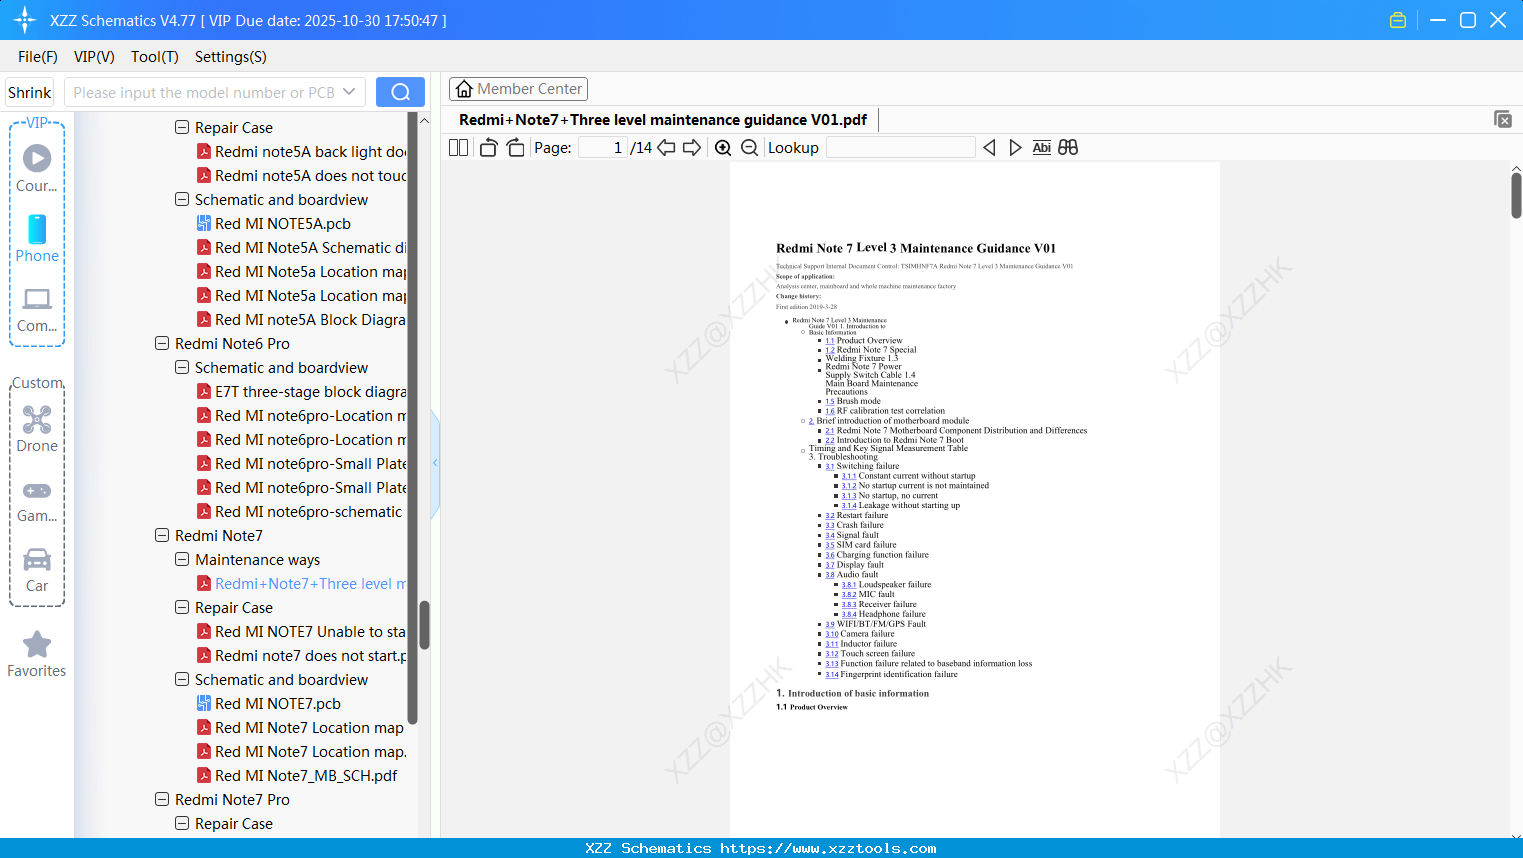Collapse Schematic and boardview under Redmi Note6 Pro

(x=182, y=368)
